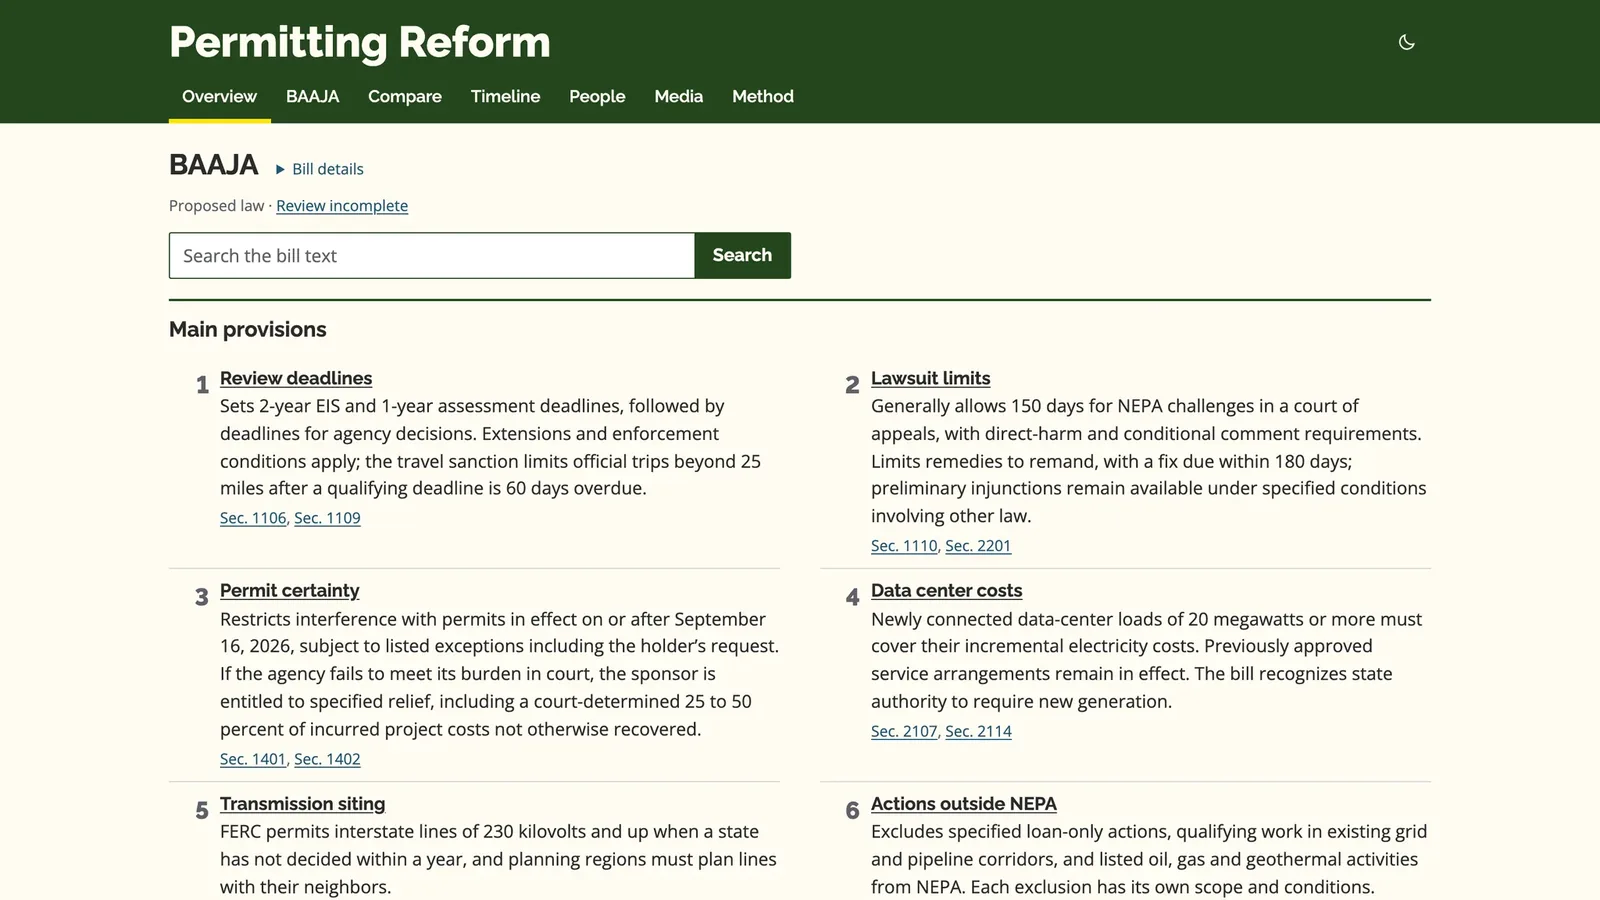Toggle dark mode with the moon icon
Image resolution: width=1600 pixels, height=900 pixels.
pyautogui.click(x=1406, y=42)
